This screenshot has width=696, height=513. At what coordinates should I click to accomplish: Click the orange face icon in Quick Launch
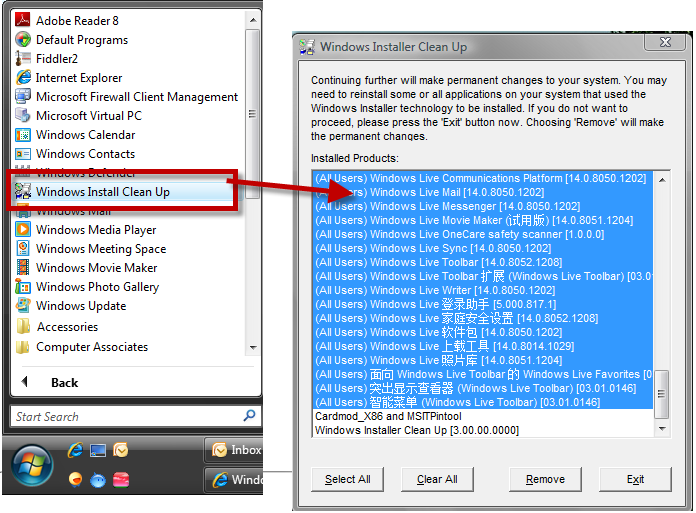click(x=75, y=480)
